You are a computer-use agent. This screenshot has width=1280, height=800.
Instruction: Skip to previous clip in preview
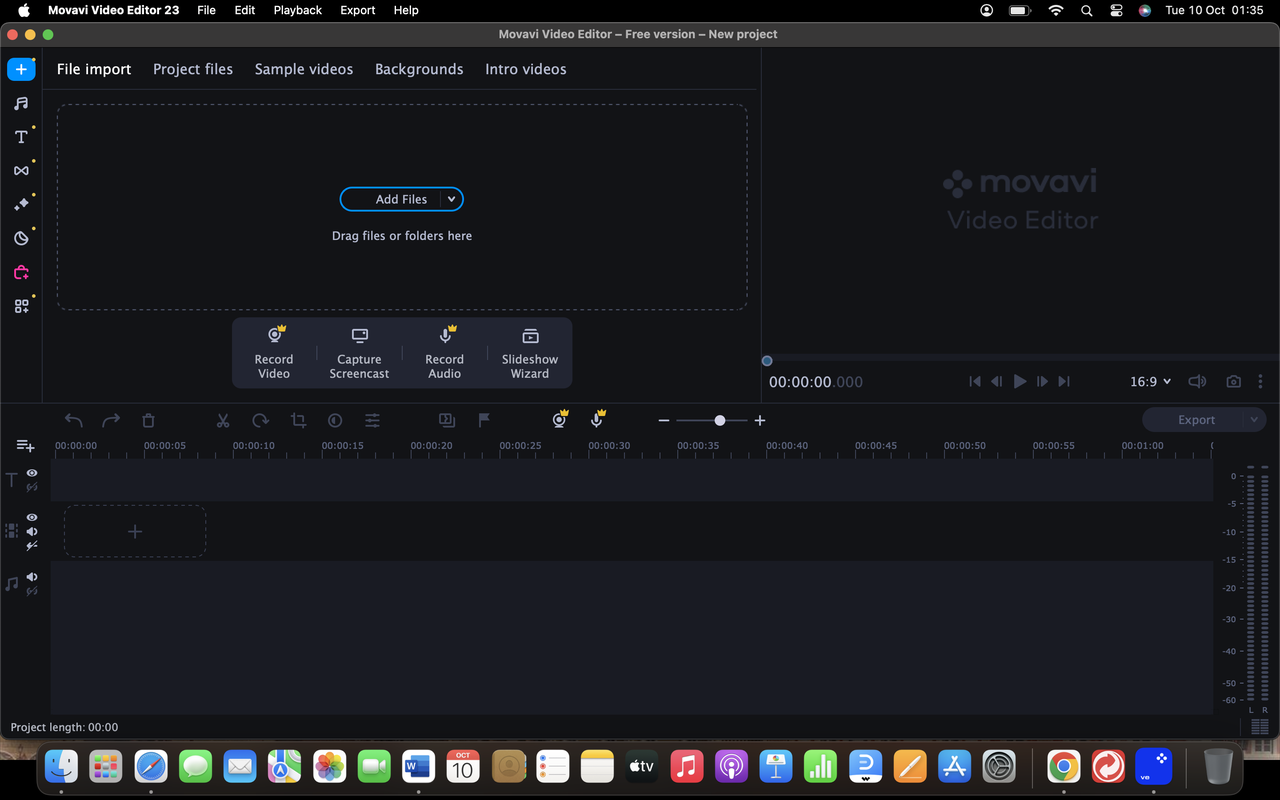[975, 382]
